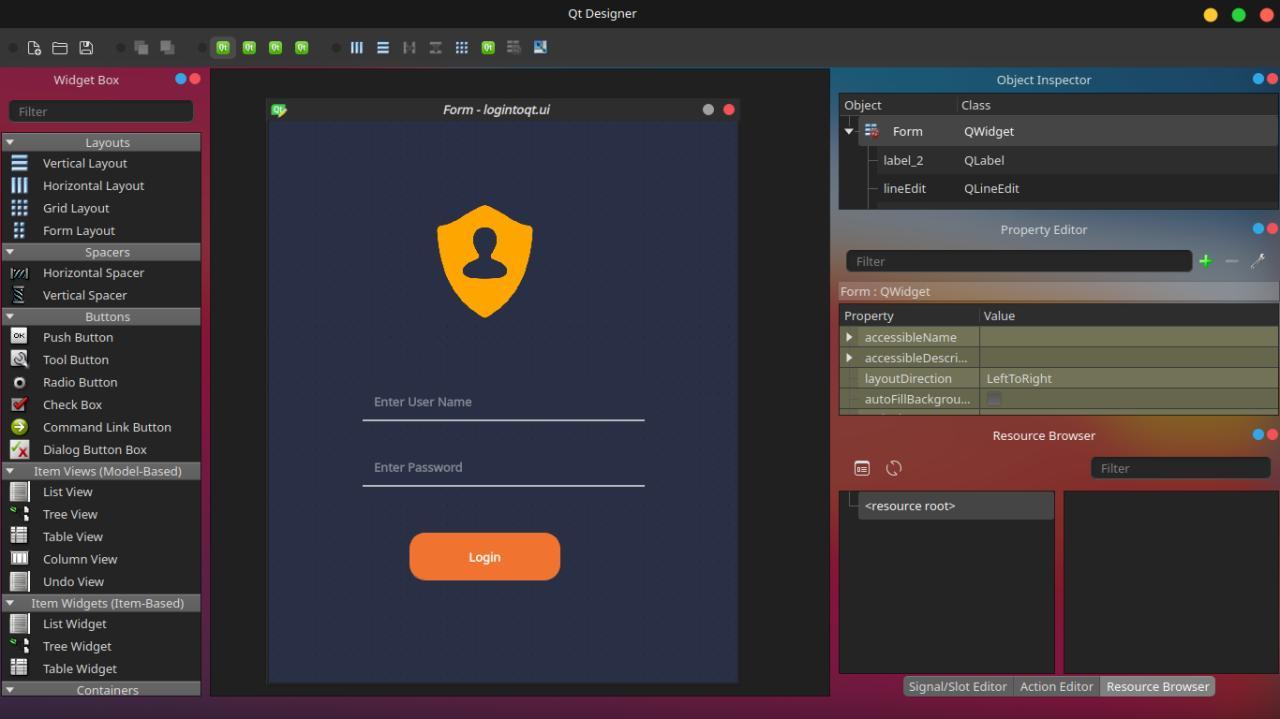Click the remove property minus icon
Image resolution: width=1280 pixels, height=719 pixels.
(1231, 261)
